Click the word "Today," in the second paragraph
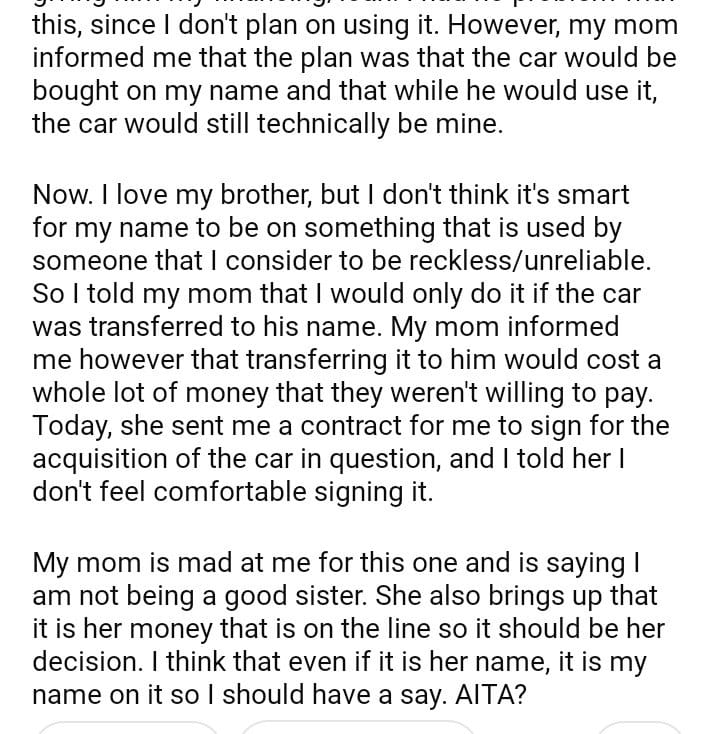720x734 pixels. 76,425
